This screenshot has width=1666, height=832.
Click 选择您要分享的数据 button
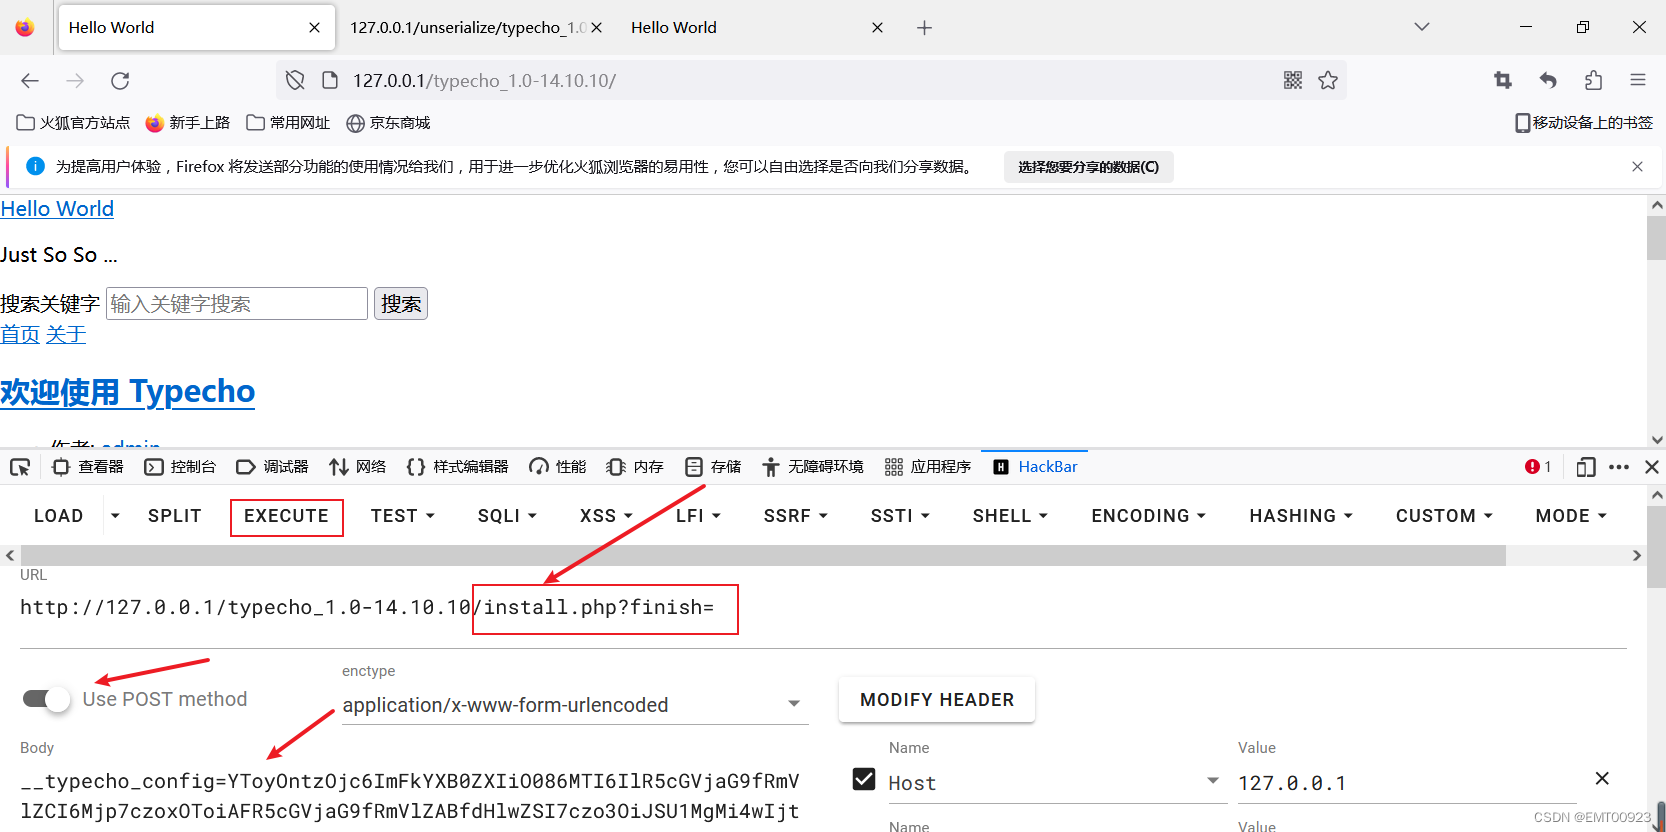pyautogui.click(x=1088, y=167)
